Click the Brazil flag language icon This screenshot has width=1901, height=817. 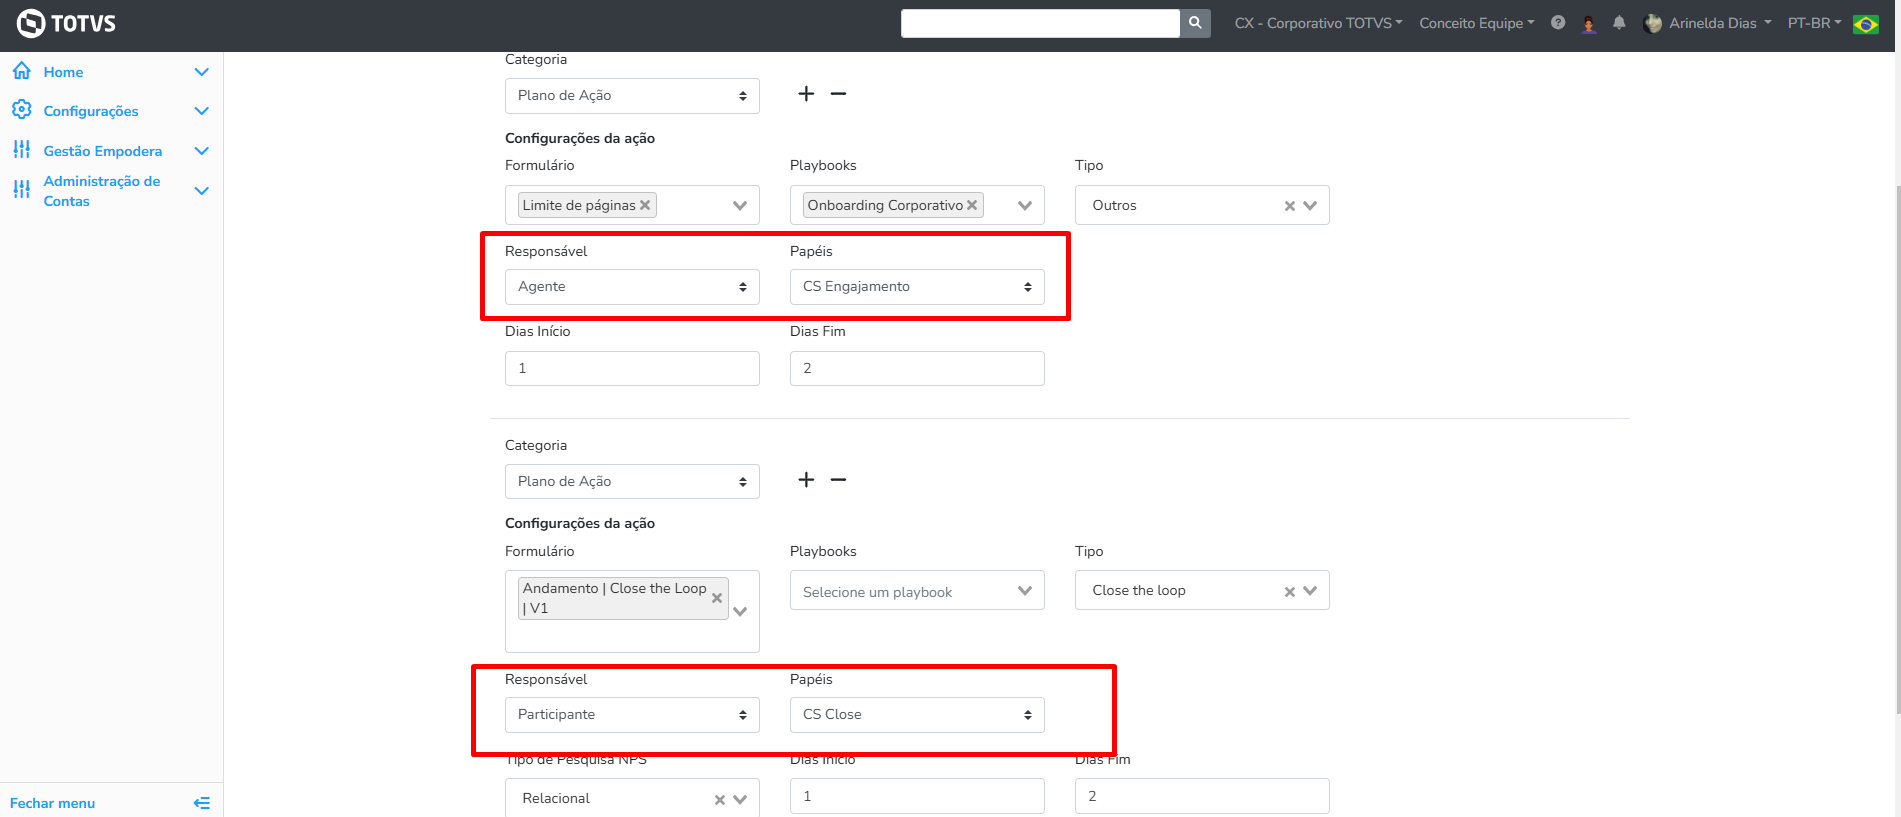(x=1865, y=24)
